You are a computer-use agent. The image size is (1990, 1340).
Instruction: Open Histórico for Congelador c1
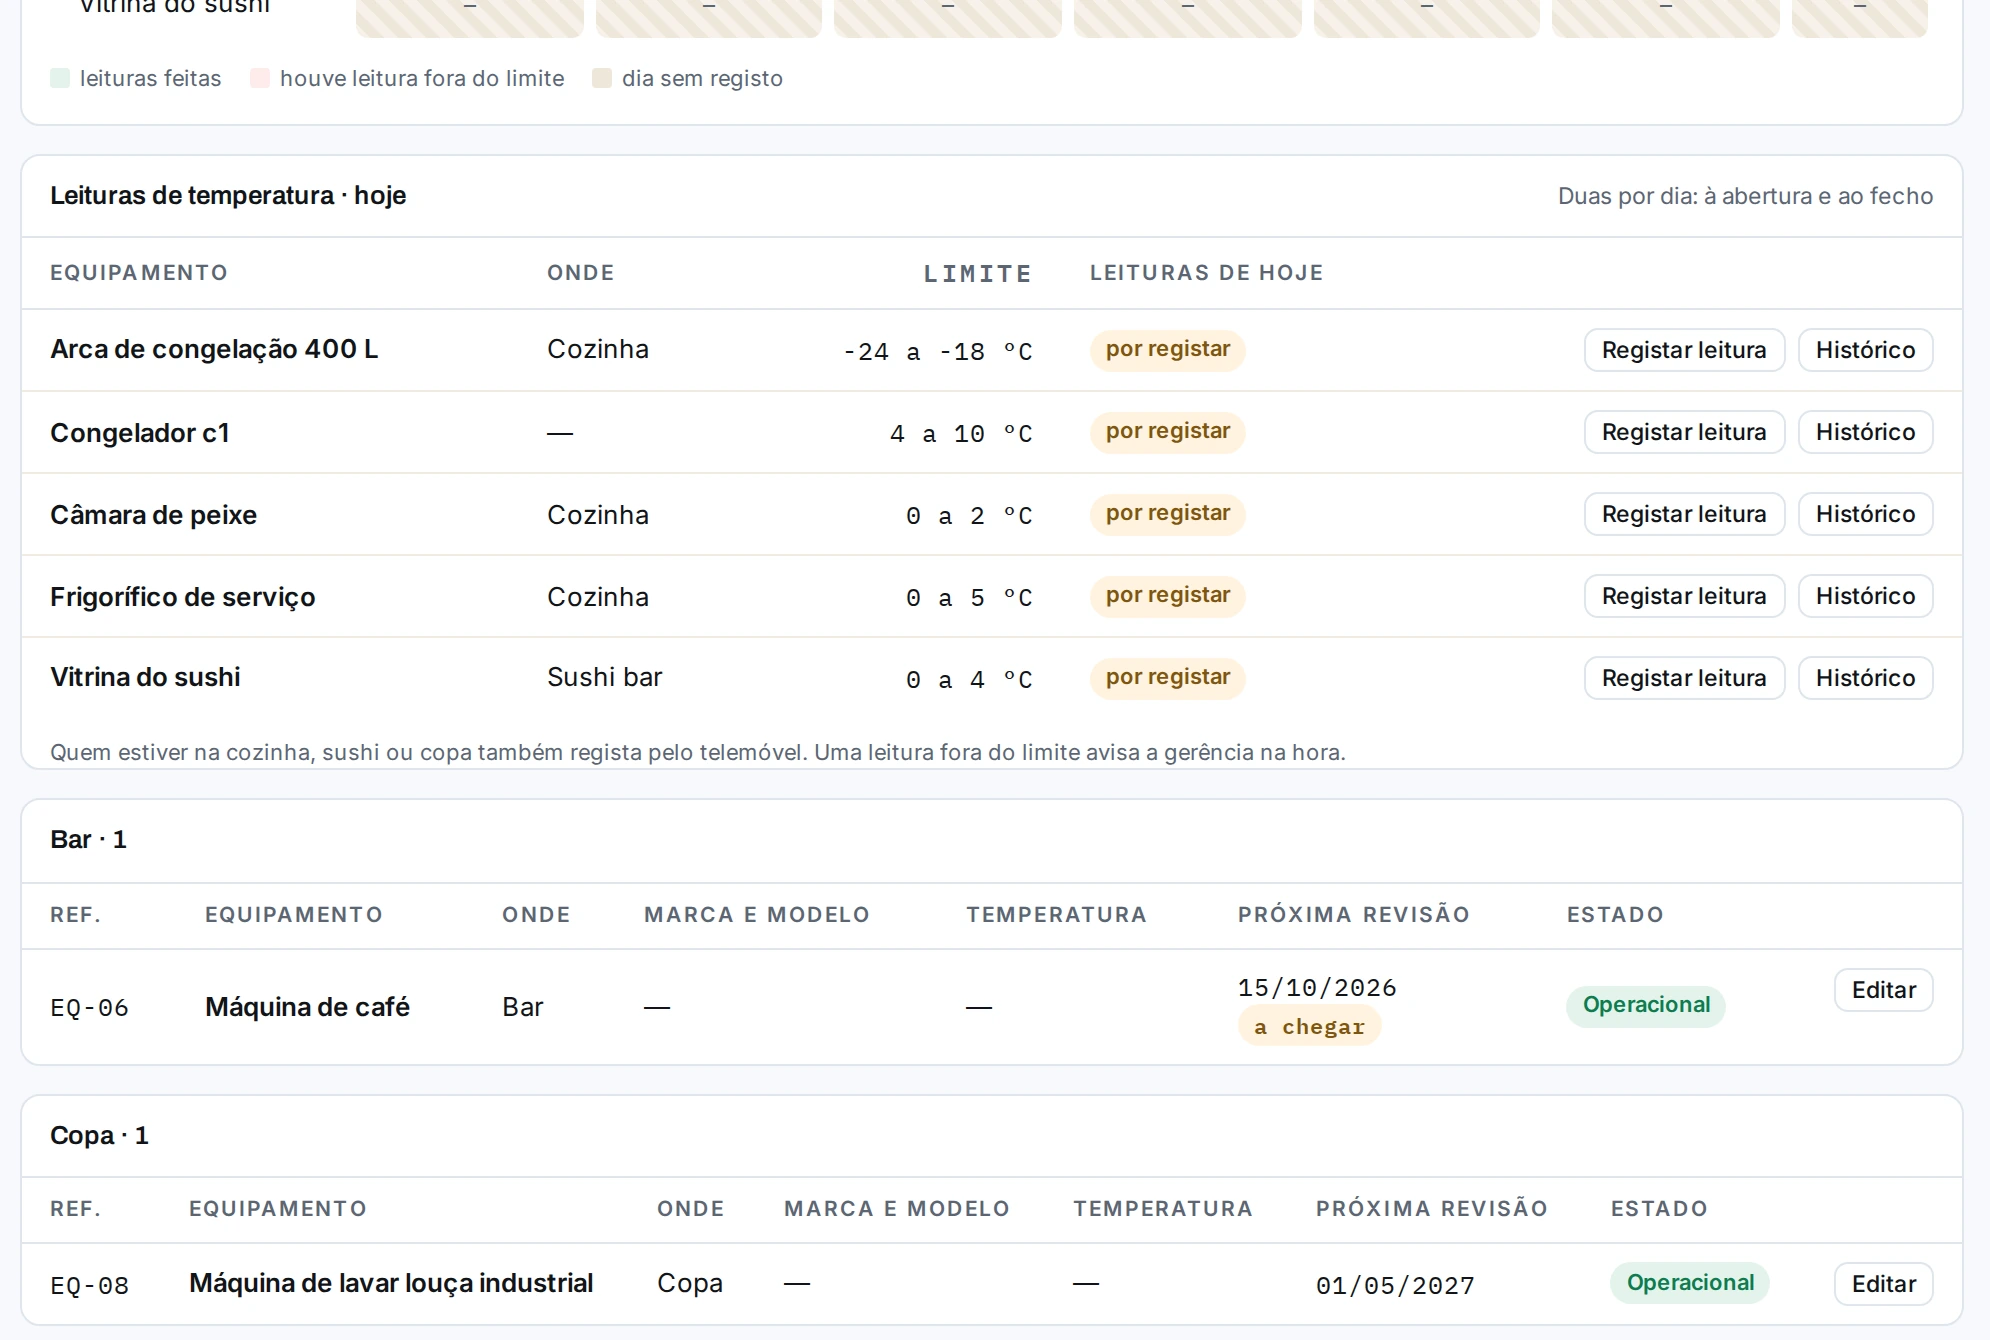(1865, 432)
